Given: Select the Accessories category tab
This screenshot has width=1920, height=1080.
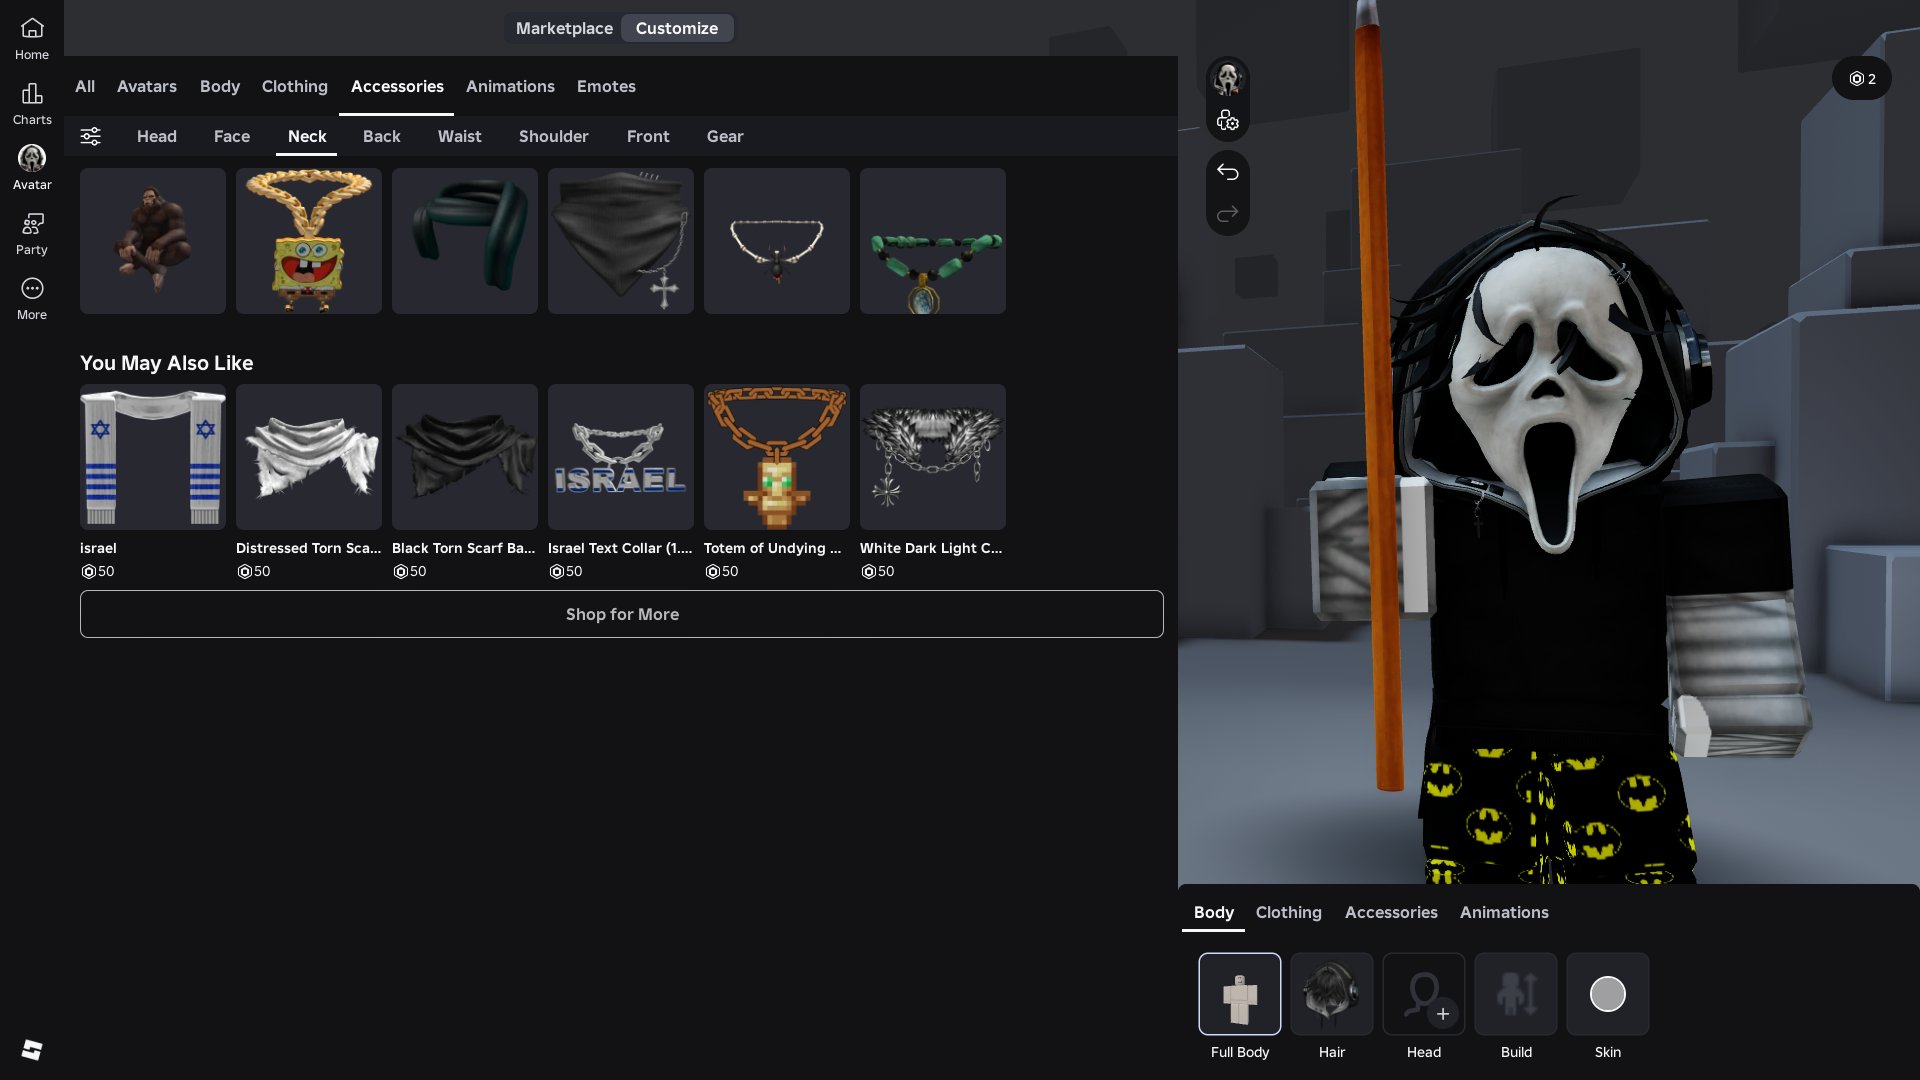Looking at the screenshot, I should (x=397, y=86).
